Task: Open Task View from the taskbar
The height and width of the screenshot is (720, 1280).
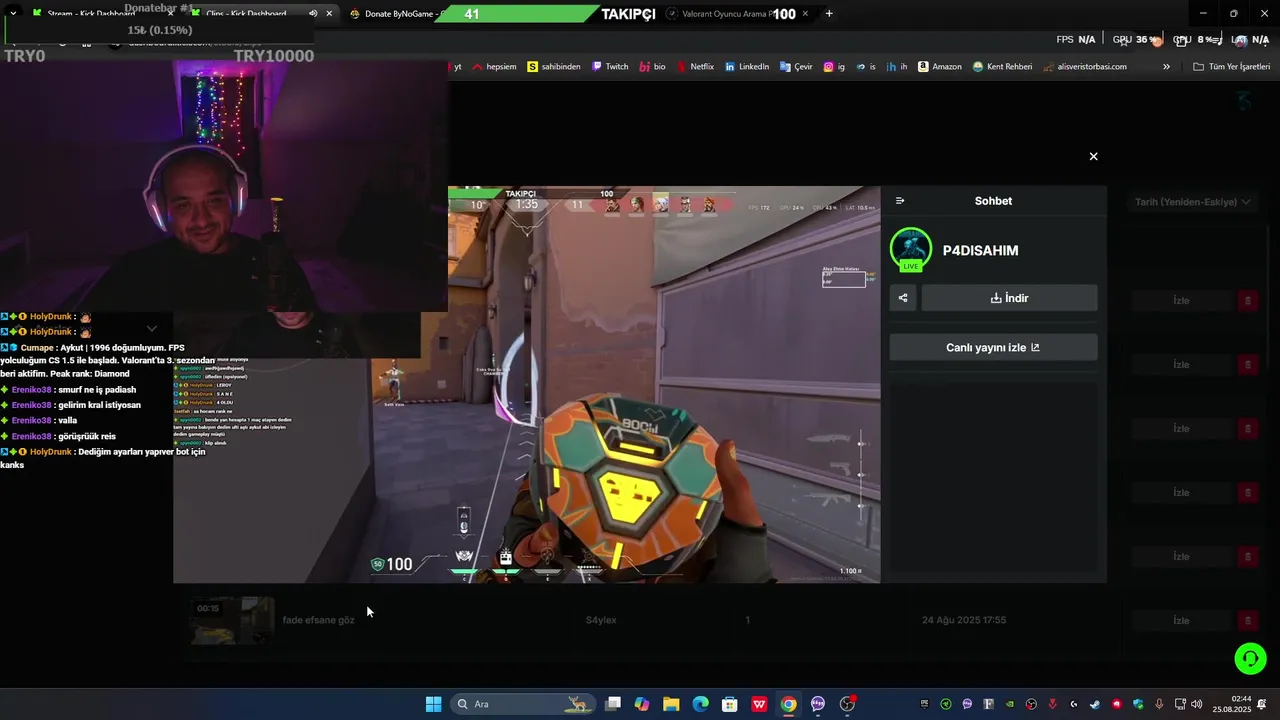Action: click(613, 704)
